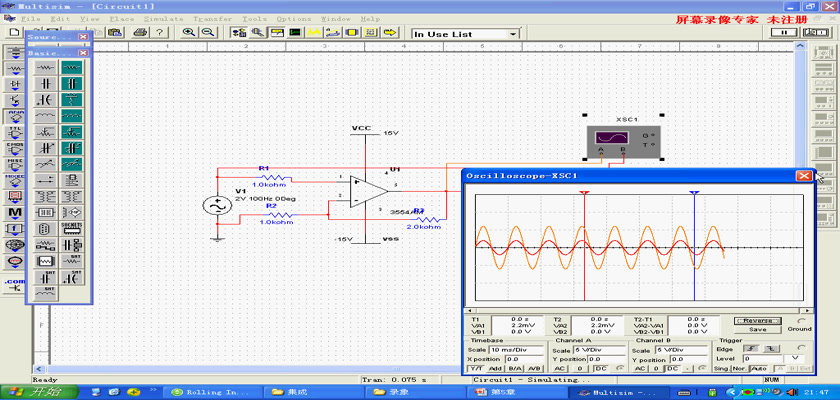Screen dimensions: 840x400
Task: Click the Save button in oscilloscope
Action: pyautogui.click(x=758, y=329)
